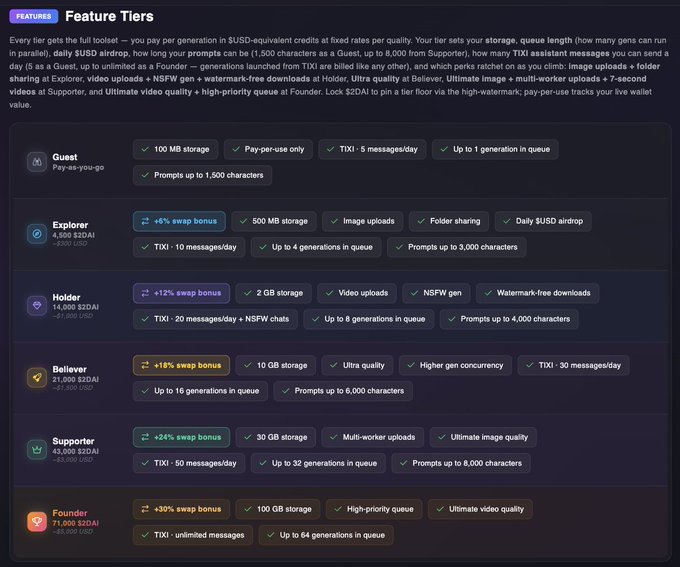Click the Video uploads chip
The height and width of the screenshot is (567, 680).
[x=357, y=293]
